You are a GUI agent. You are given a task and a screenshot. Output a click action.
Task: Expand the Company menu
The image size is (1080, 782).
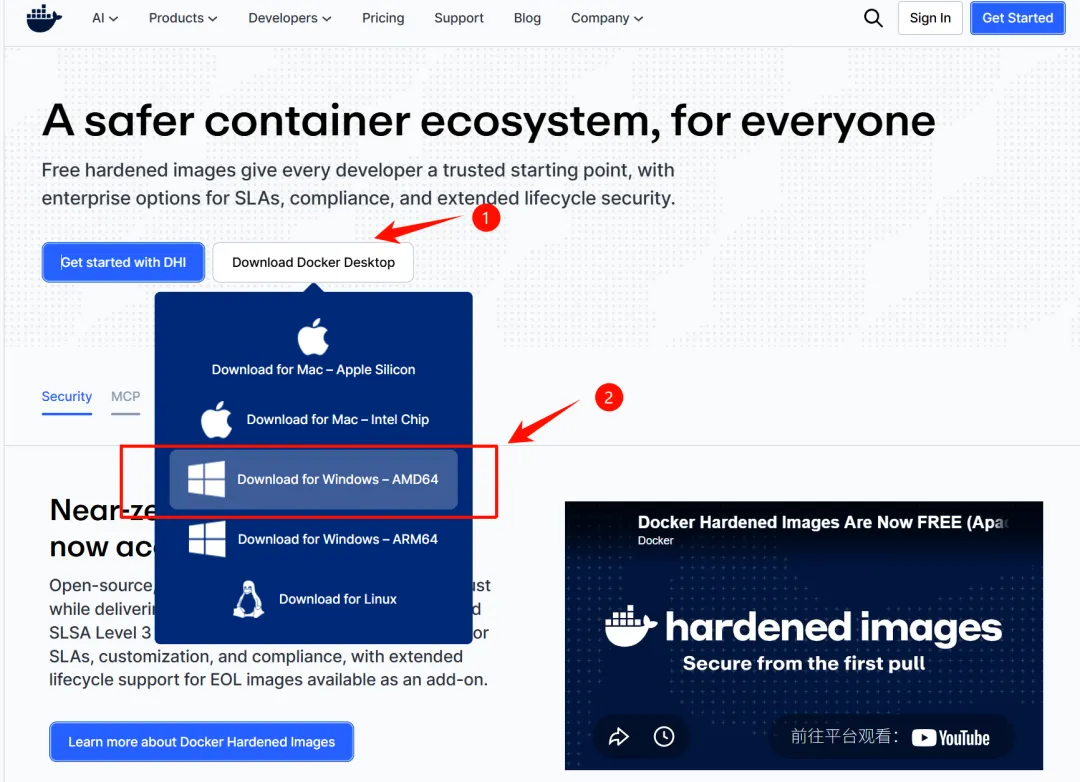pyautogui.click(x=607, y=18)
